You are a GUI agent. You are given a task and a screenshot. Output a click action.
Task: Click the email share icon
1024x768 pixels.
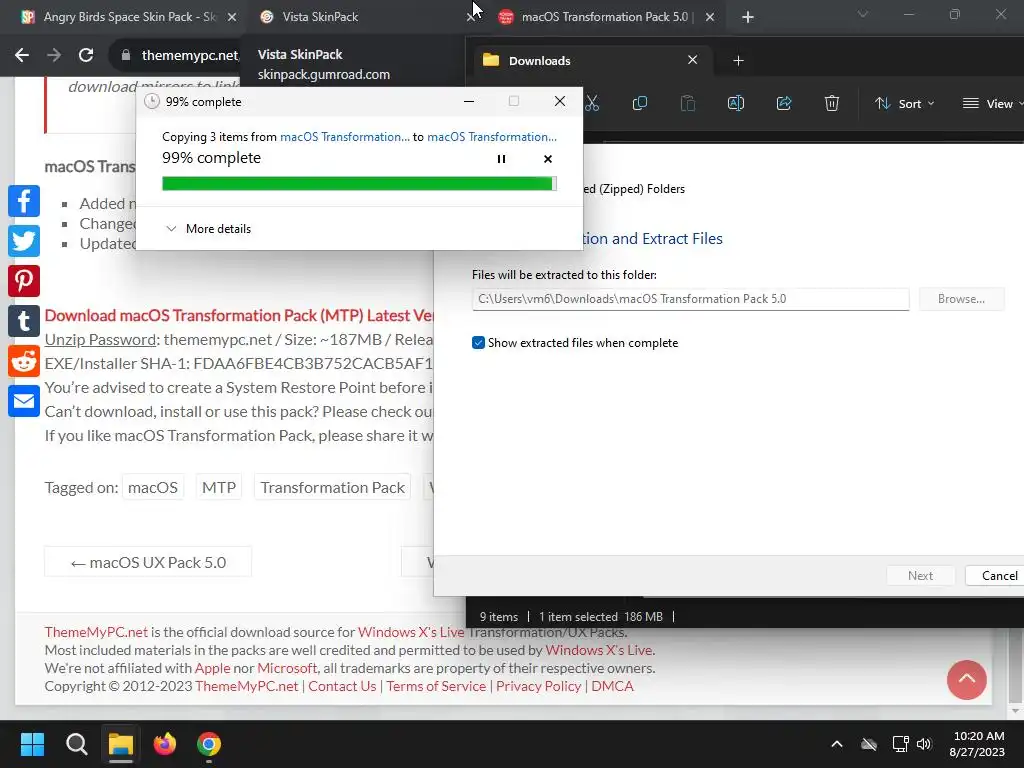(x=24, y=401)
